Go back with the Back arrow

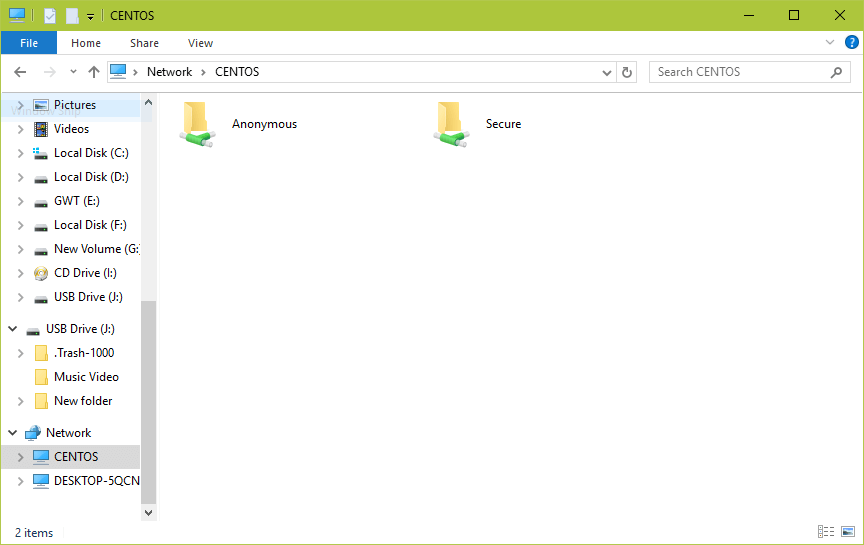20,72
